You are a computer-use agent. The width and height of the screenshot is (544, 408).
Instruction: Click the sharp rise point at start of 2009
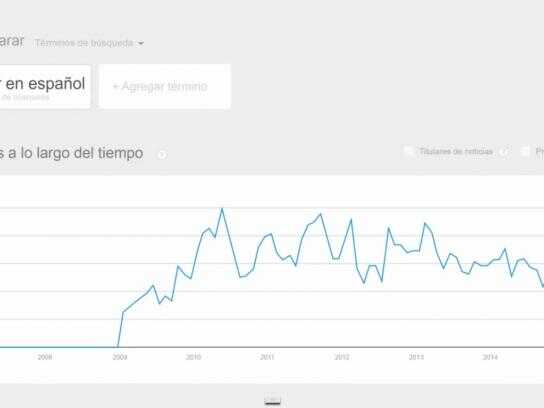(x=123, y=312)
